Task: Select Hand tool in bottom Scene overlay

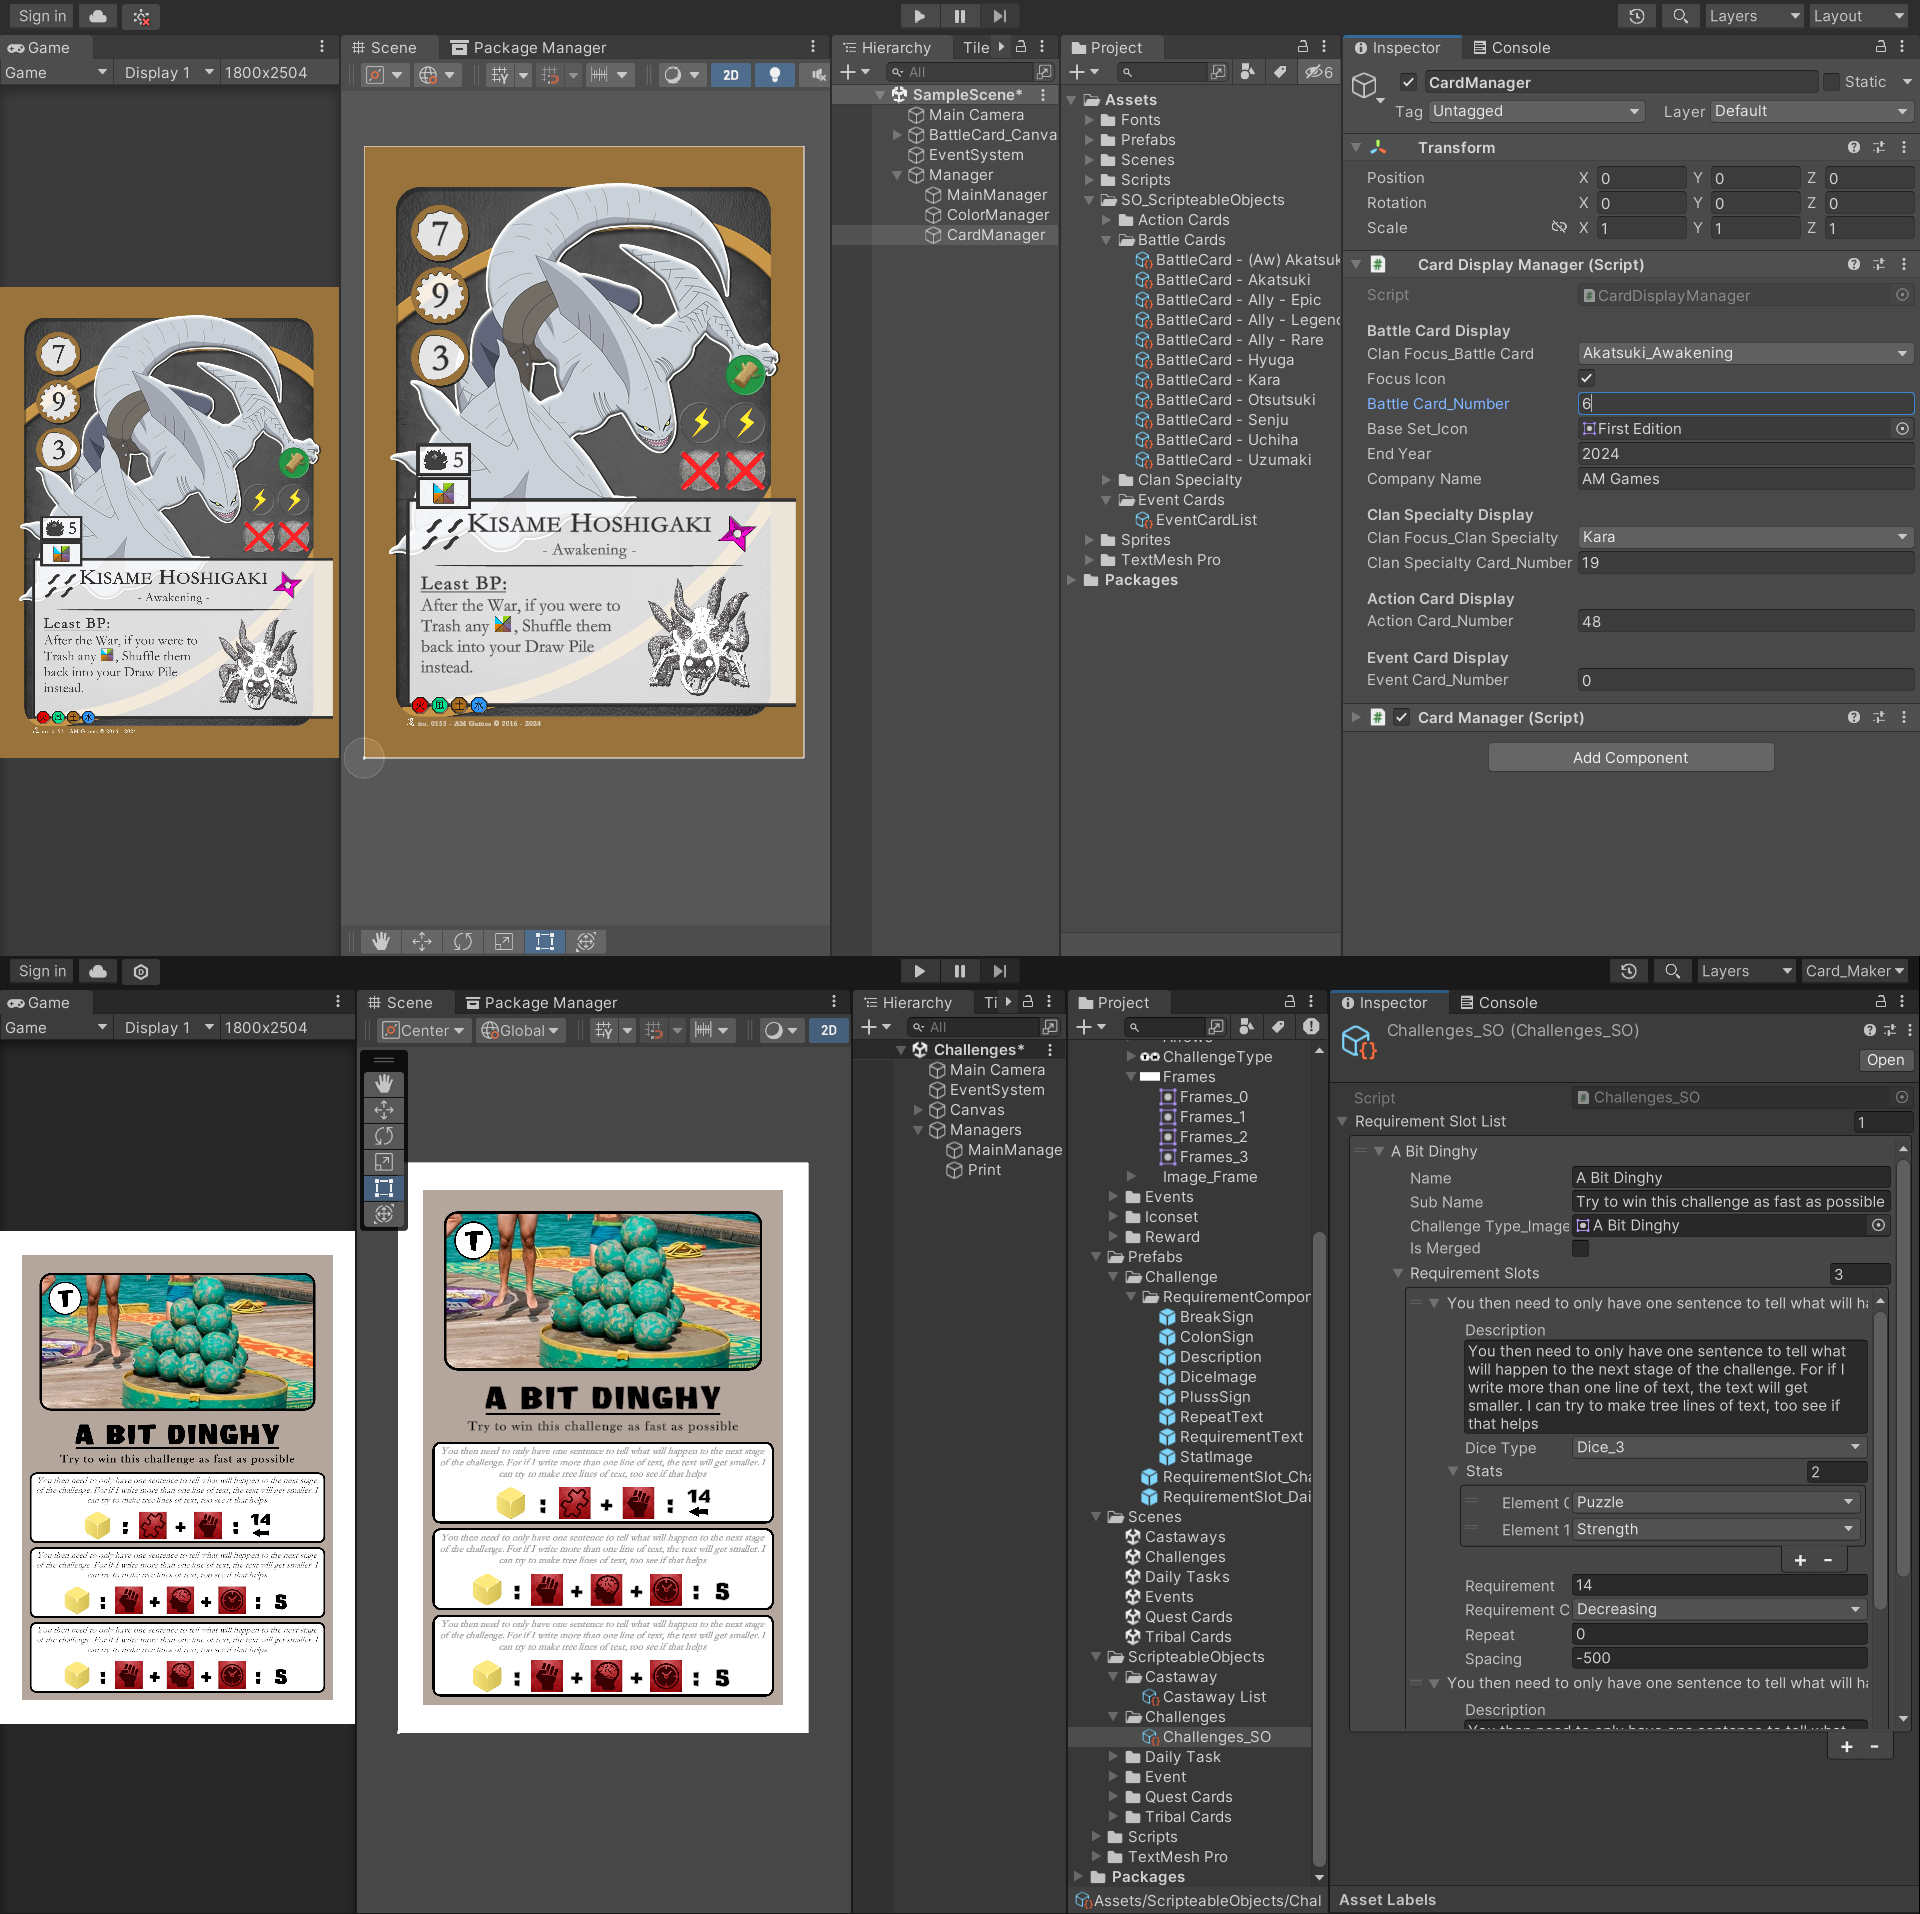Action: click(x=384, y=1084)
